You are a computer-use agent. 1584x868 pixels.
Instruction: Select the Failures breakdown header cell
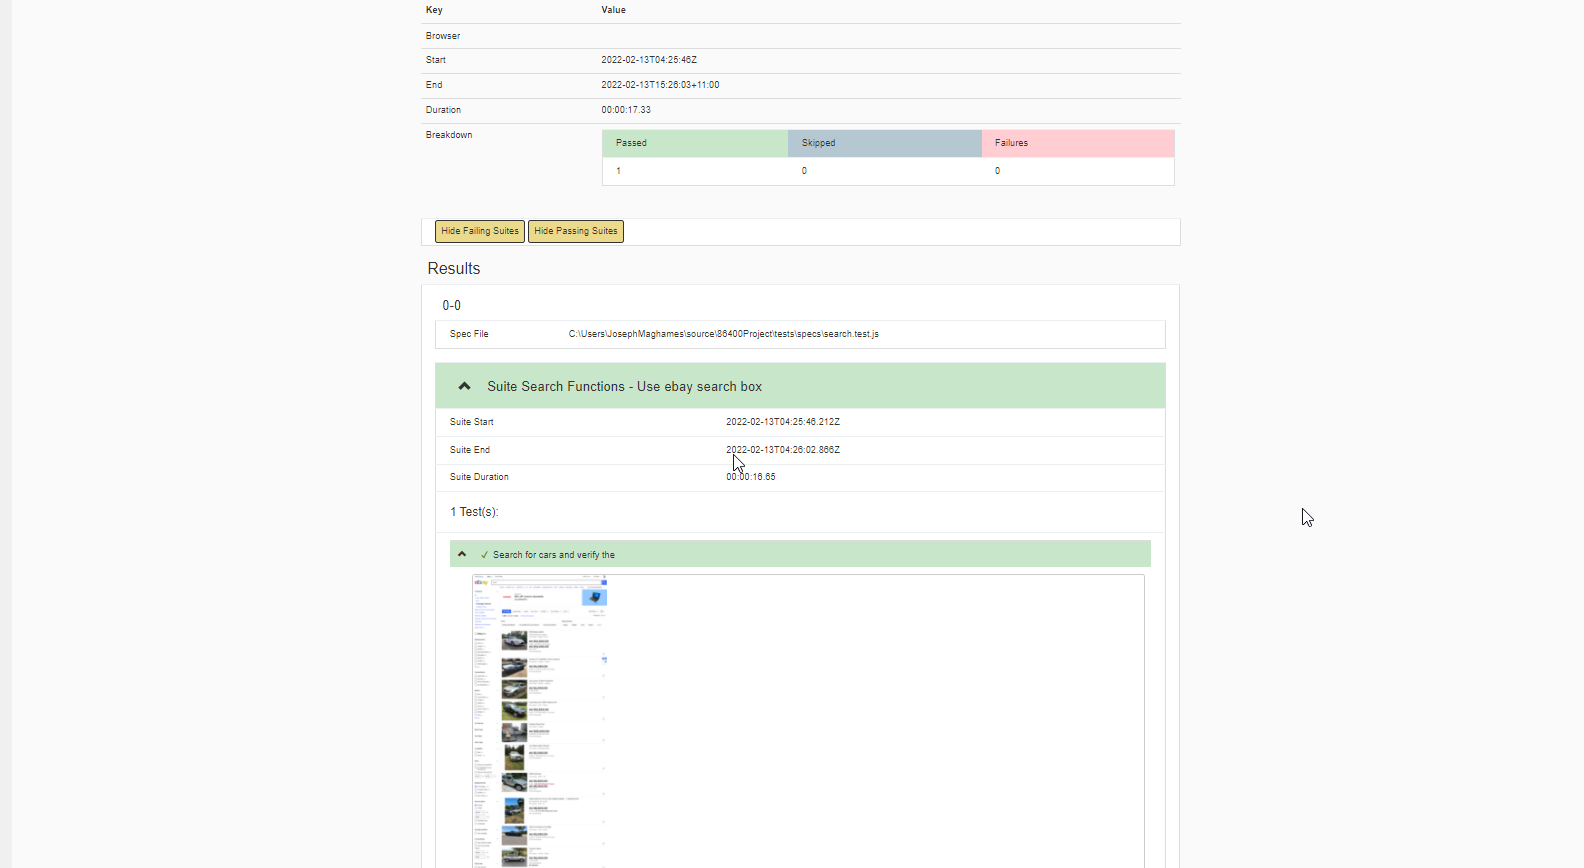[1078, 143]
